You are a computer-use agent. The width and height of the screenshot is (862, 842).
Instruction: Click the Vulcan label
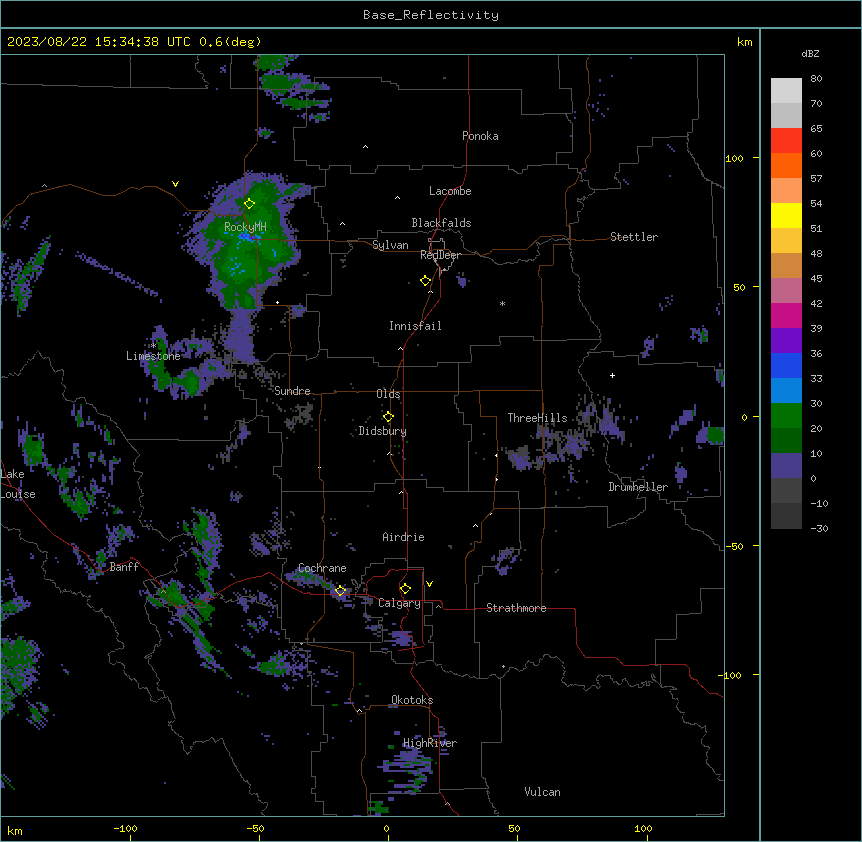[542, 792]
